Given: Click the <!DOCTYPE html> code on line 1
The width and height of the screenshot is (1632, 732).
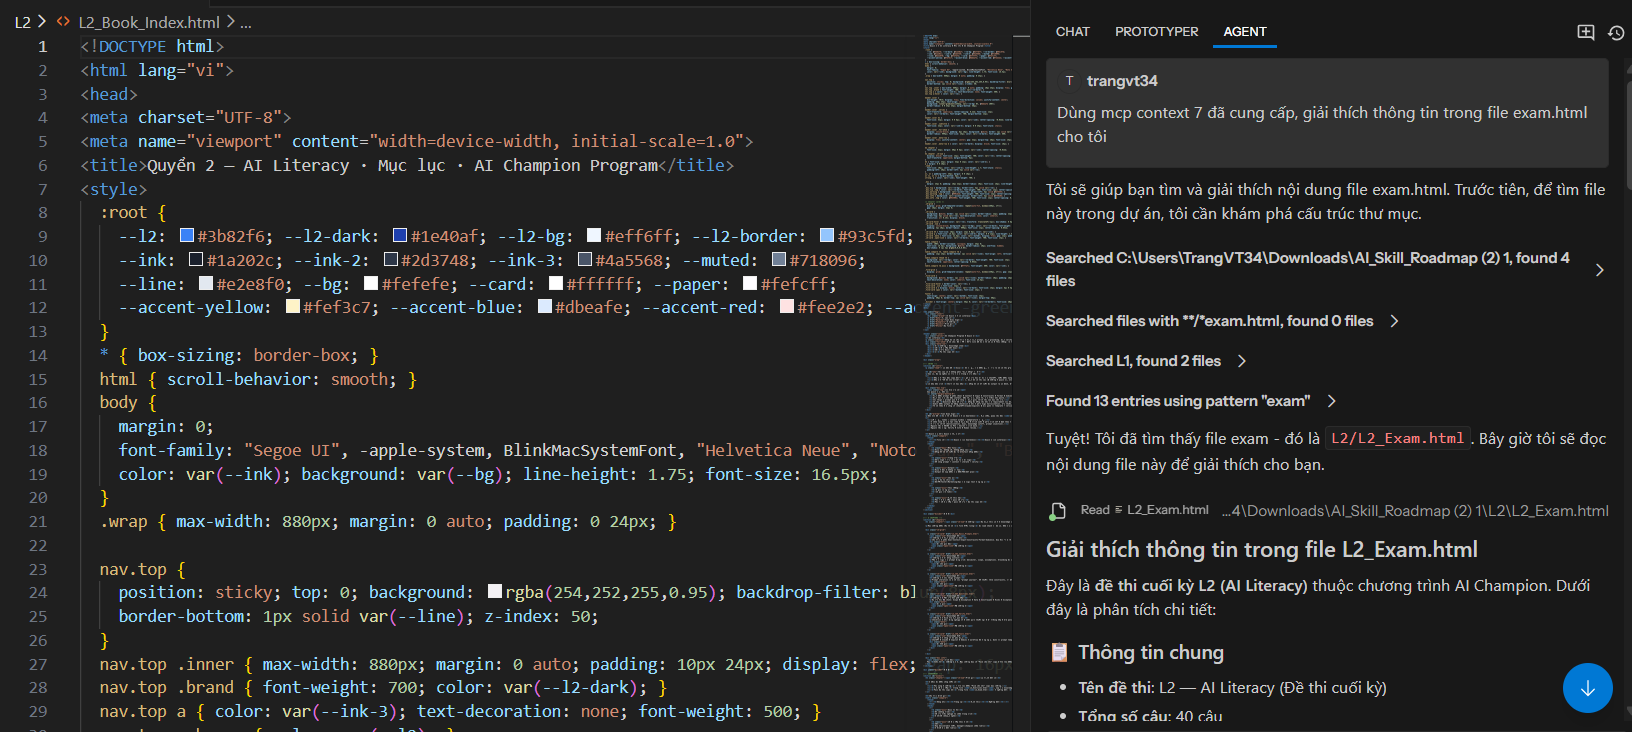Looking at the screenshot, I should click(152, 46).
